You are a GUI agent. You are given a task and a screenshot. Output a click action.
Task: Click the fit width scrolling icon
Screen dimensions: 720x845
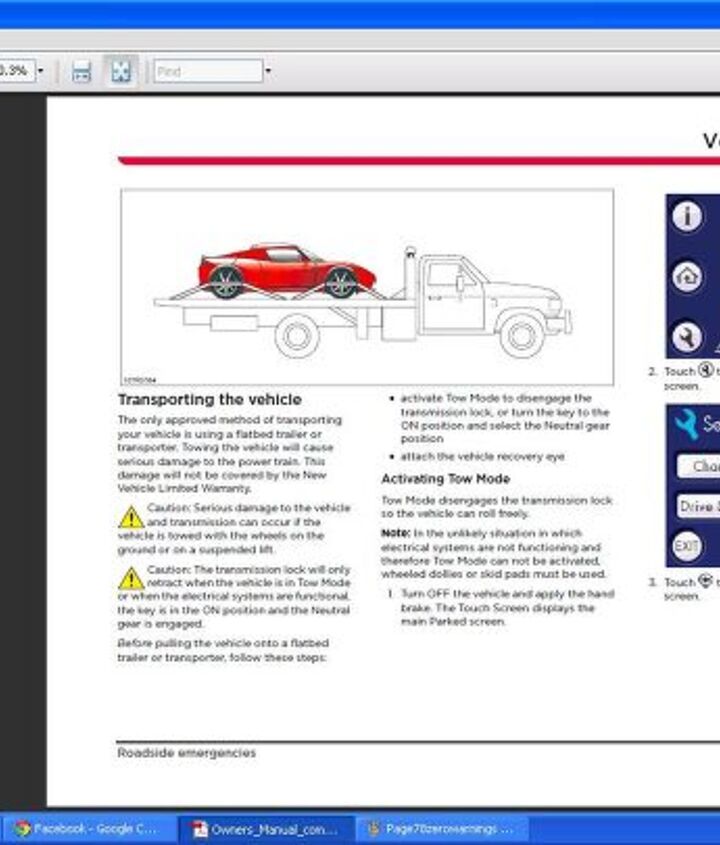82,71
